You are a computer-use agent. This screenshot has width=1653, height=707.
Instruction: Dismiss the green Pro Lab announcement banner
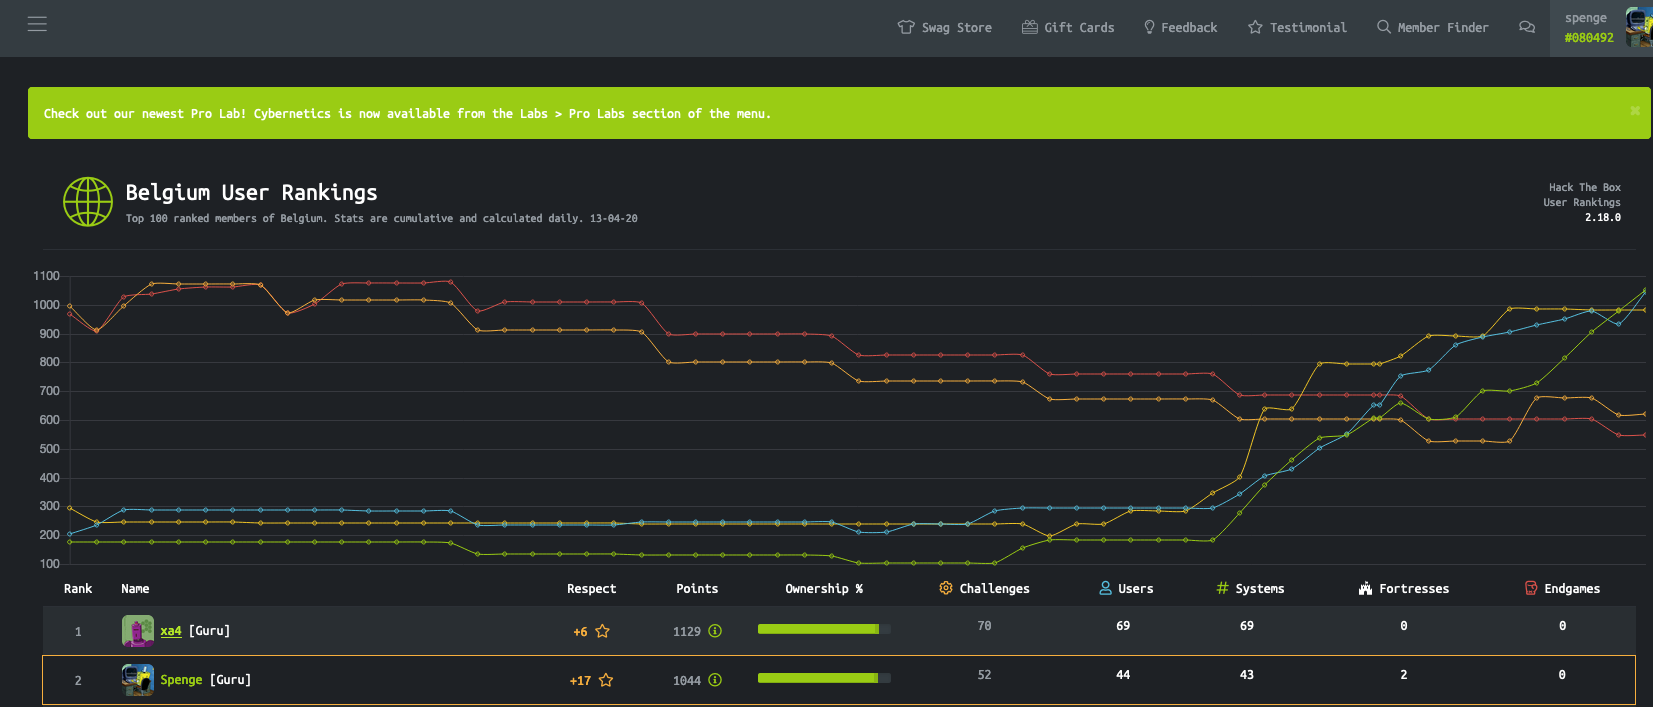[1635, 110]
